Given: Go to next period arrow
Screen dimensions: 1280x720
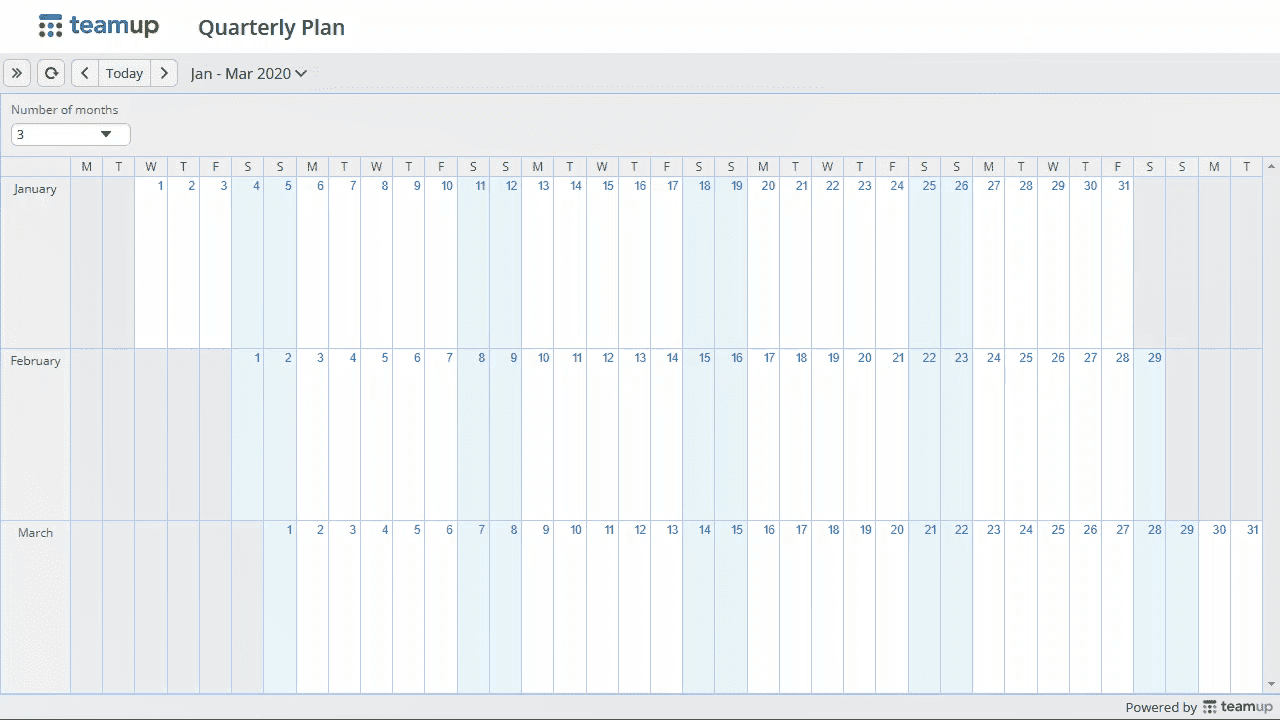Looking at the screenshot, I should pos(164,73).
